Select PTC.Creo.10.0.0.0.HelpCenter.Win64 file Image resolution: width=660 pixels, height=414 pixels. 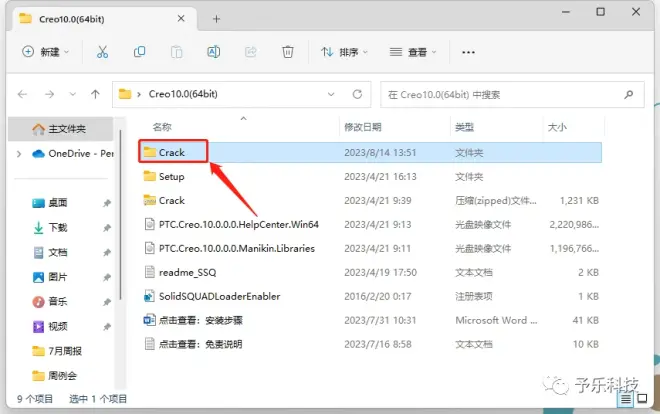[370, 225]
